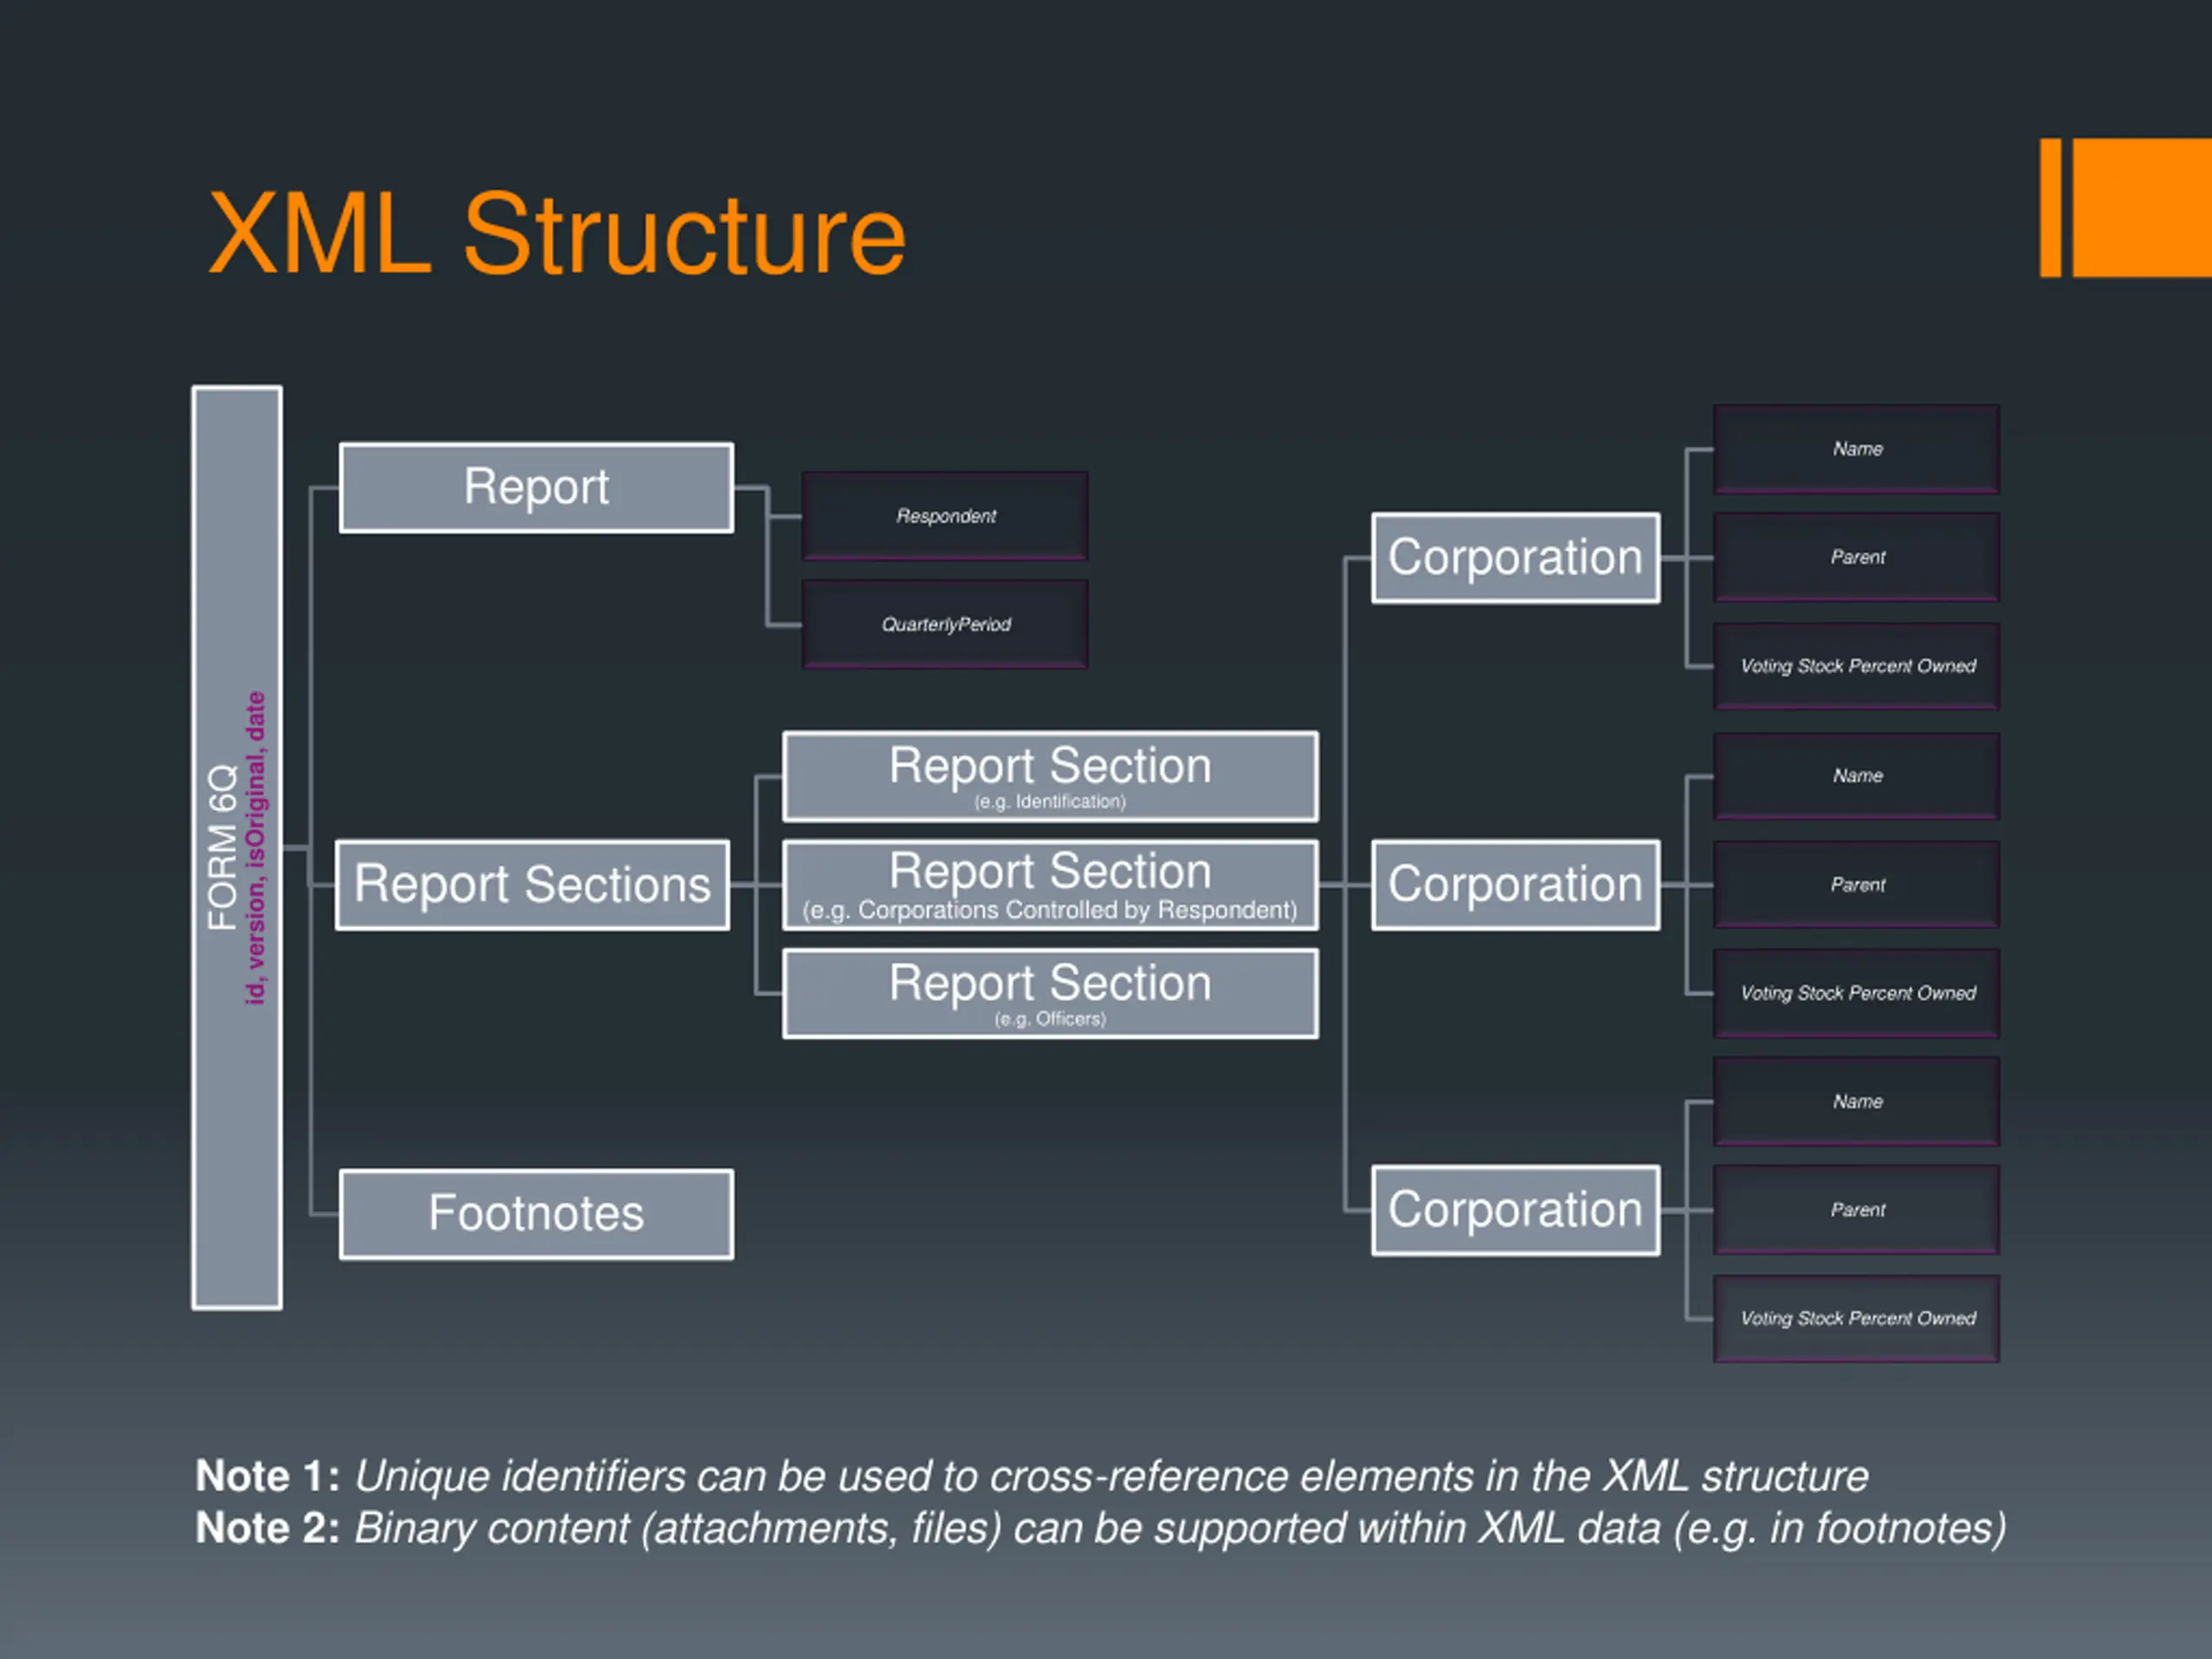Select Report Section Corporations Controlled by Respondent

(x=1050, y=885)
